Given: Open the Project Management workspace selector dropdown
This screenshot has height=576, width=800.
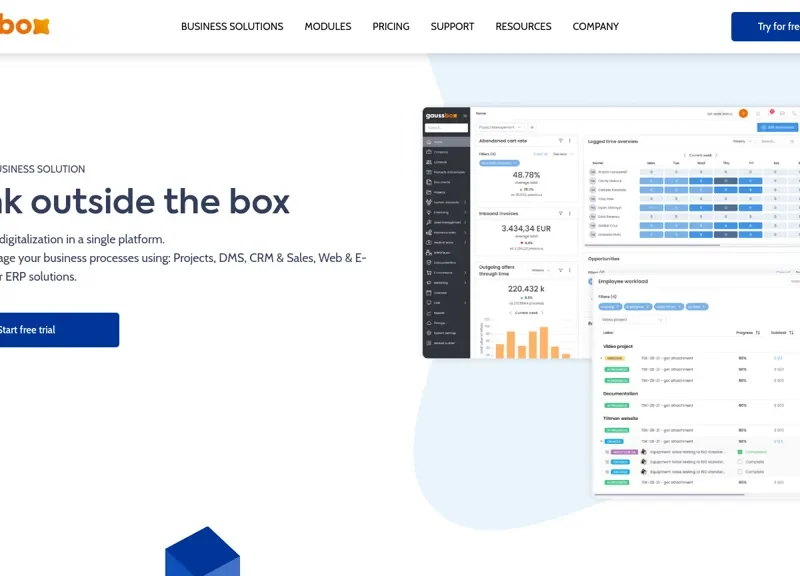Looking at the screenshot, I should 496,128.
